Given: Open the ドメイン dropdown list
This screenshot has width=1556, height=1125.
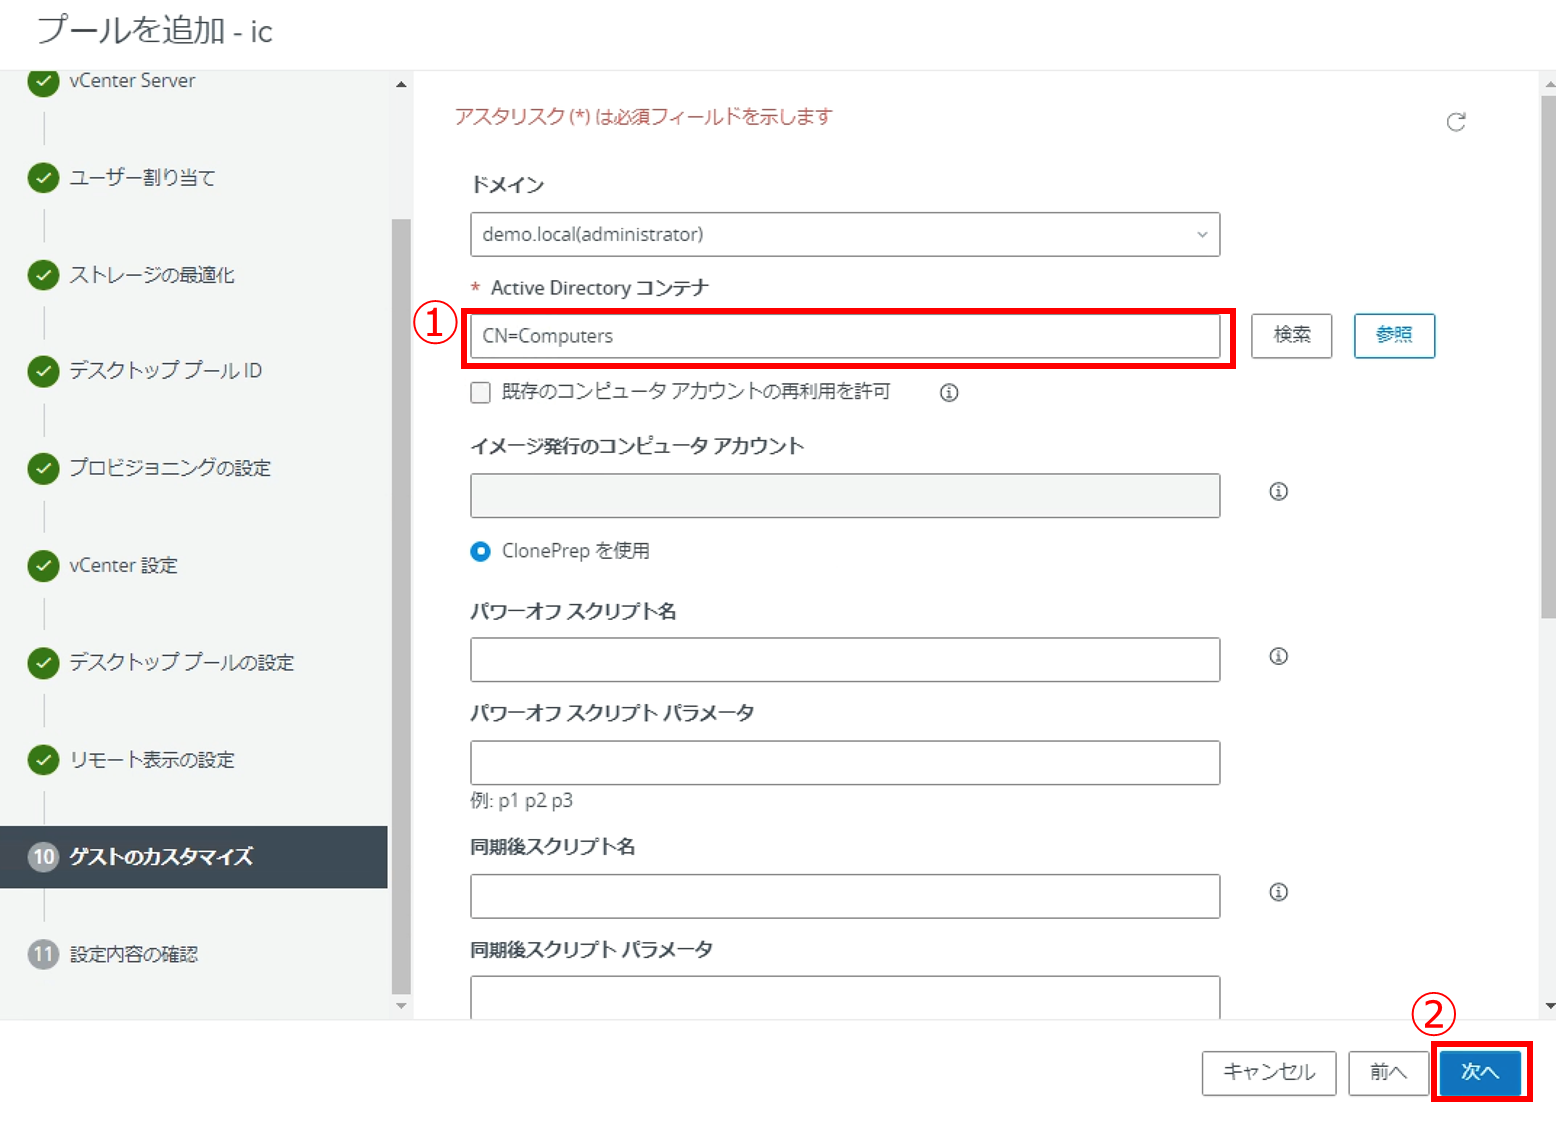Looking at the screenshot, I should [x=844, y=234].
